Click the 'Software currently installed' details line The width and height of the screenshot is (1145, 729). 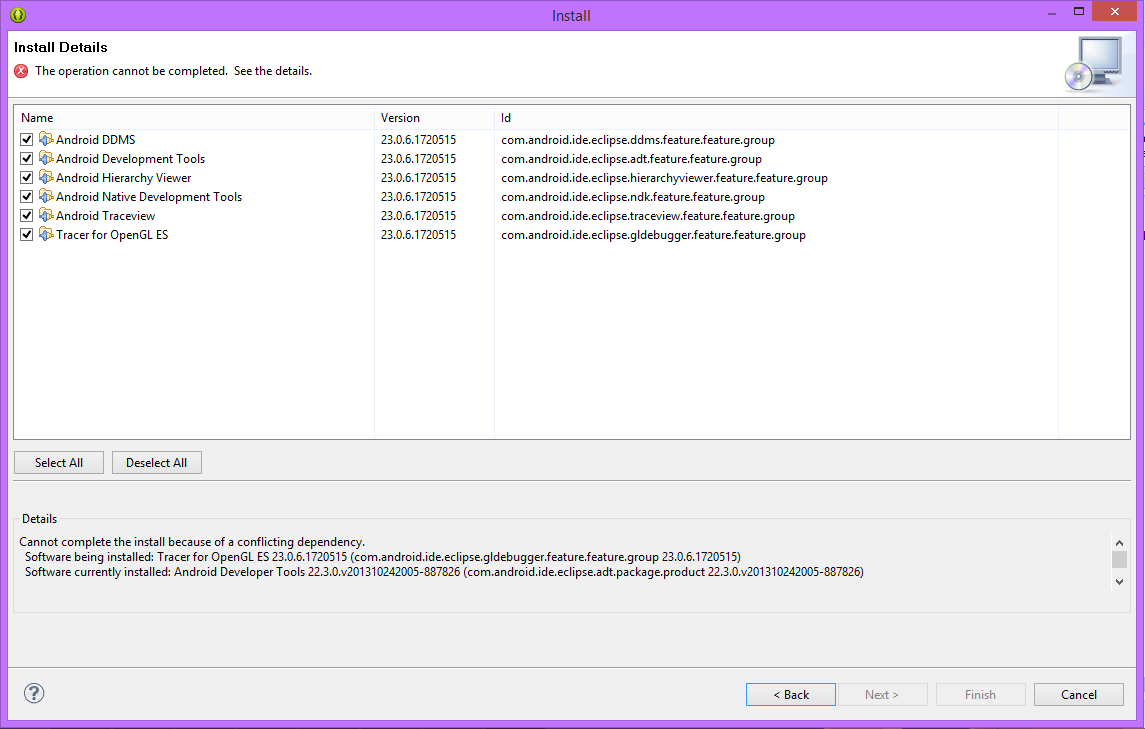coord(444,572)
